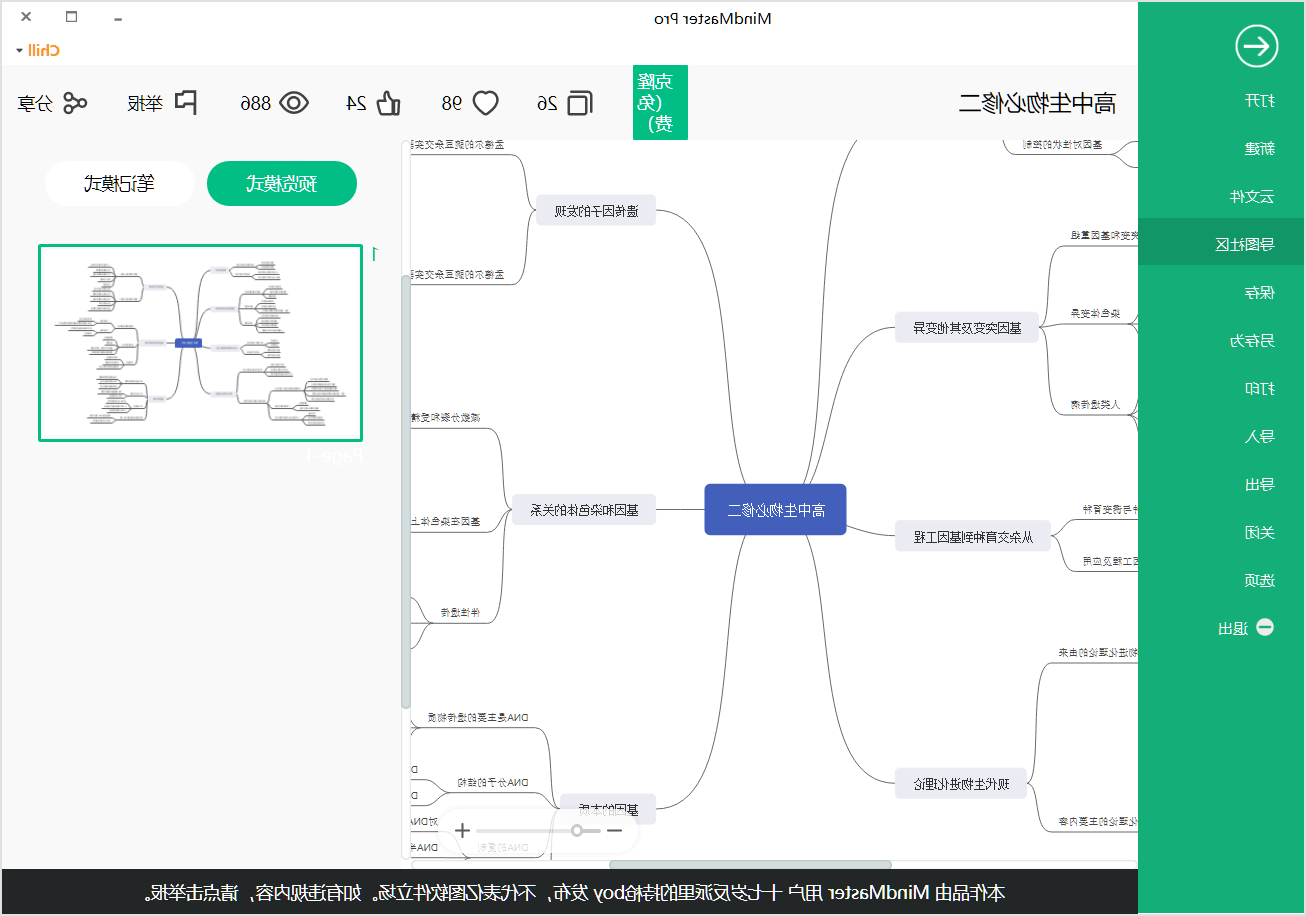Click the clone copy icon beside 26

(x=579, y=103)
